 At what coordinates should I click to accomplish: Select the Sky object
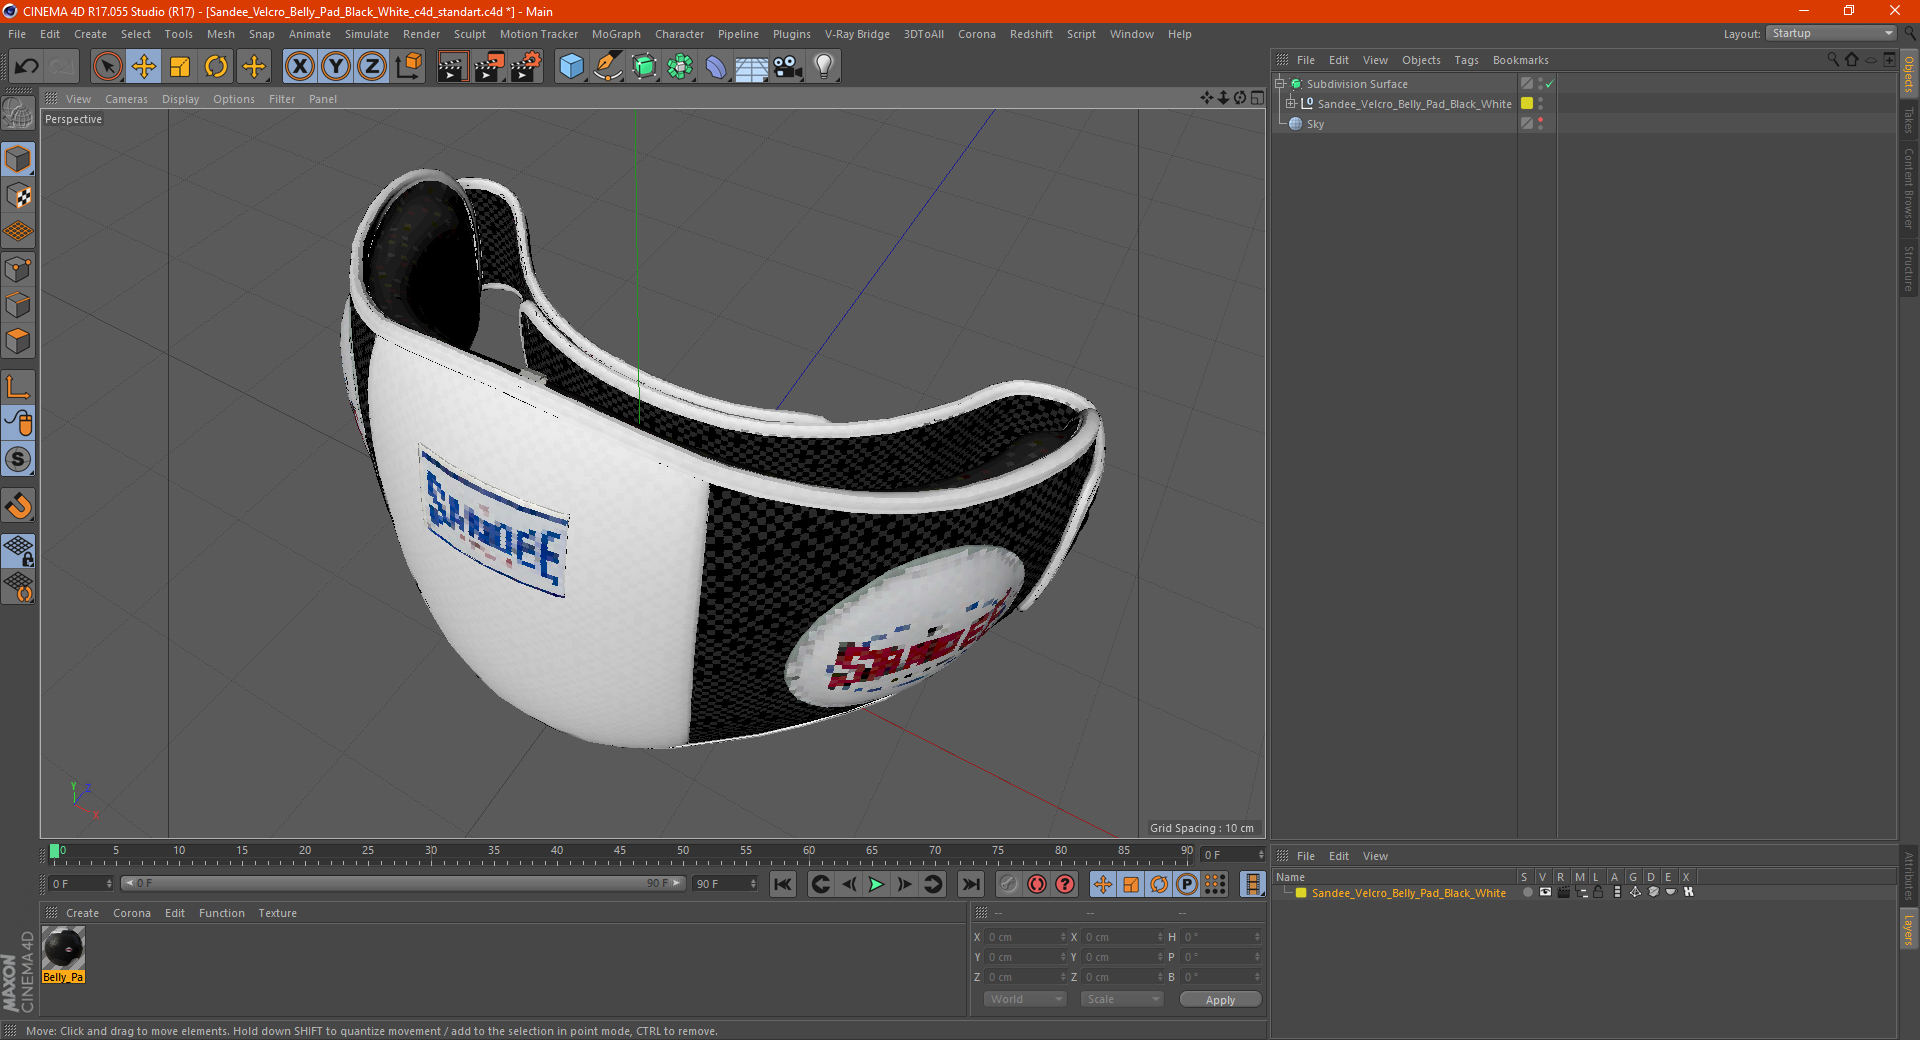[x=1315, y=124]
